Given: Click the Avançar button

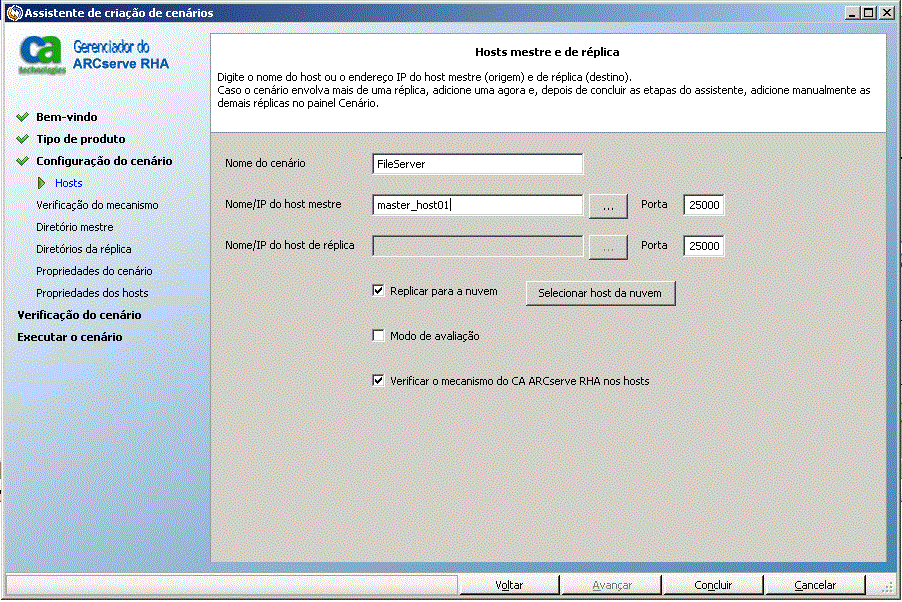Looking at the screenshot, I should (611, 585).
